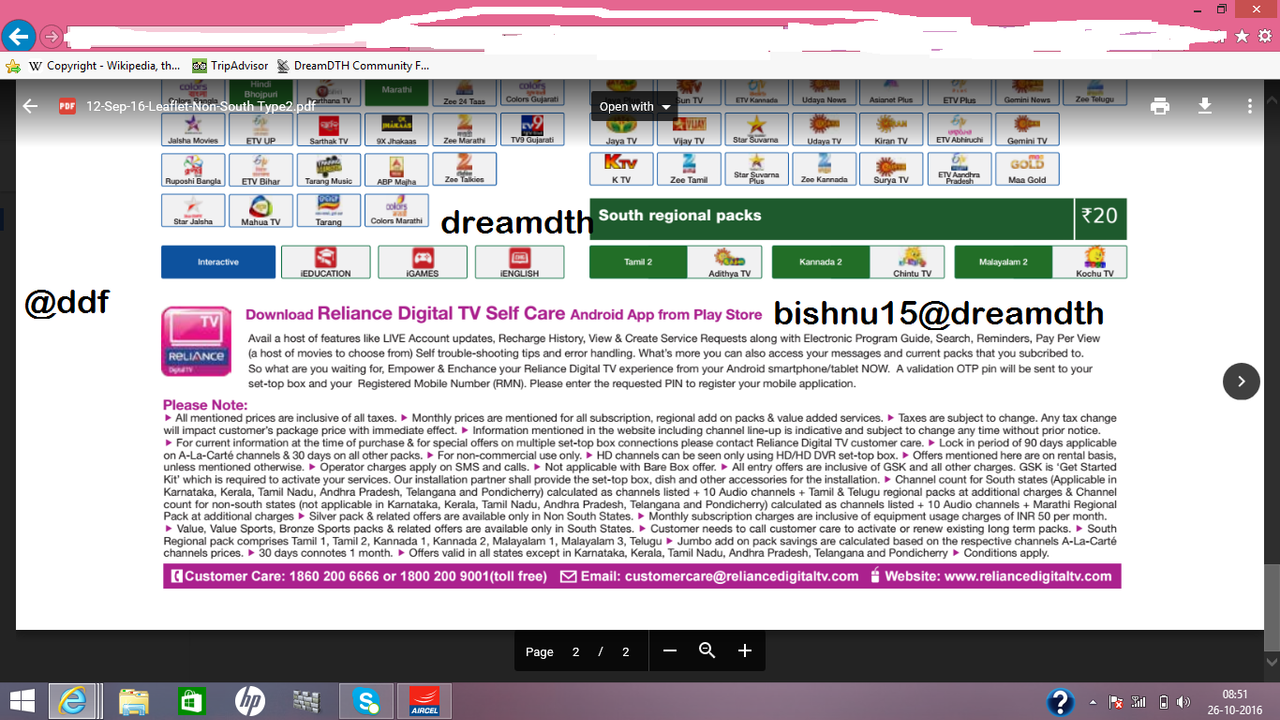The height and width of the screenshot is (720, 1280).
Task: Click the Jalsha Movies channel tile
Action: pos(194,130)
